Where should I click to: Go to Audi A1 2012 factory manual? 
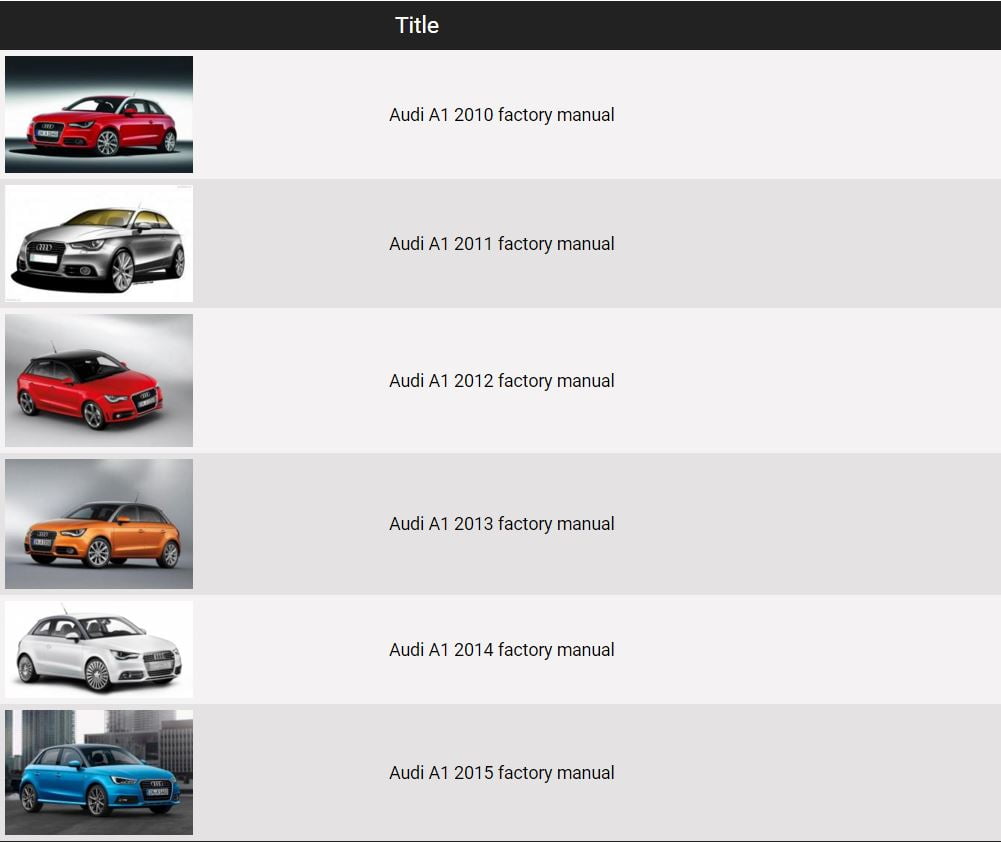click(x=501, y=381)
